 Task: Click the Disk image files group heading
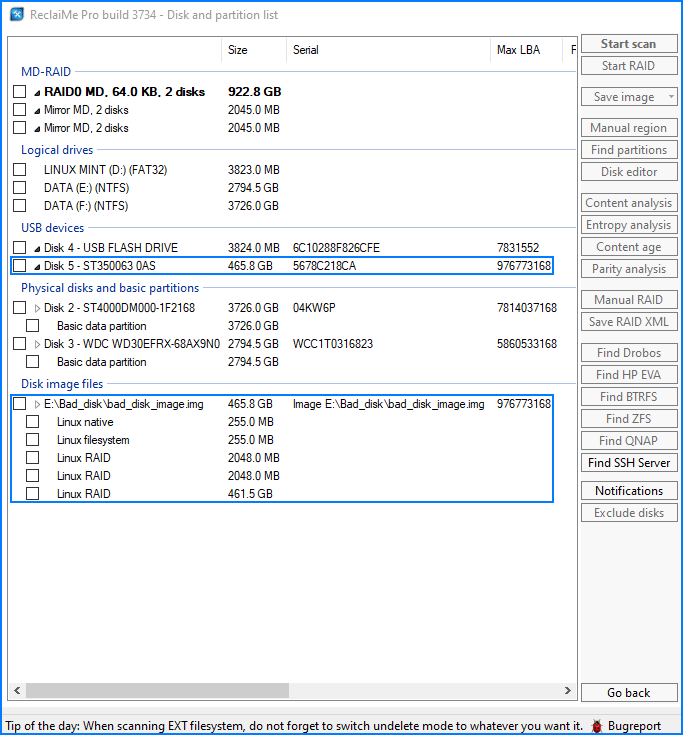[62, 384]
